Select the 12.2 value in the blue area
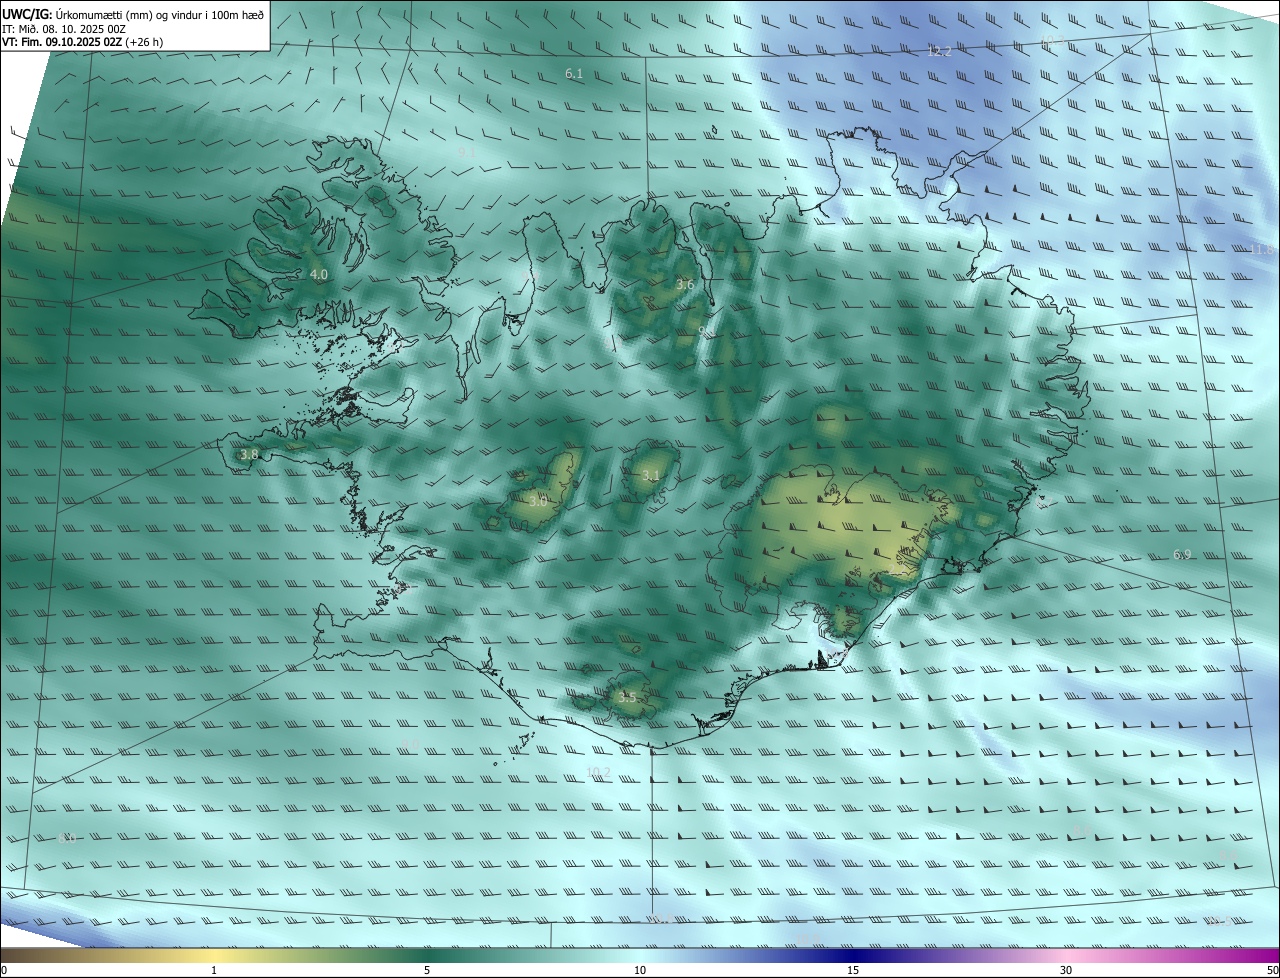Image resolution: width=1280 pixels, height=978 pixels. click(940, 51)
